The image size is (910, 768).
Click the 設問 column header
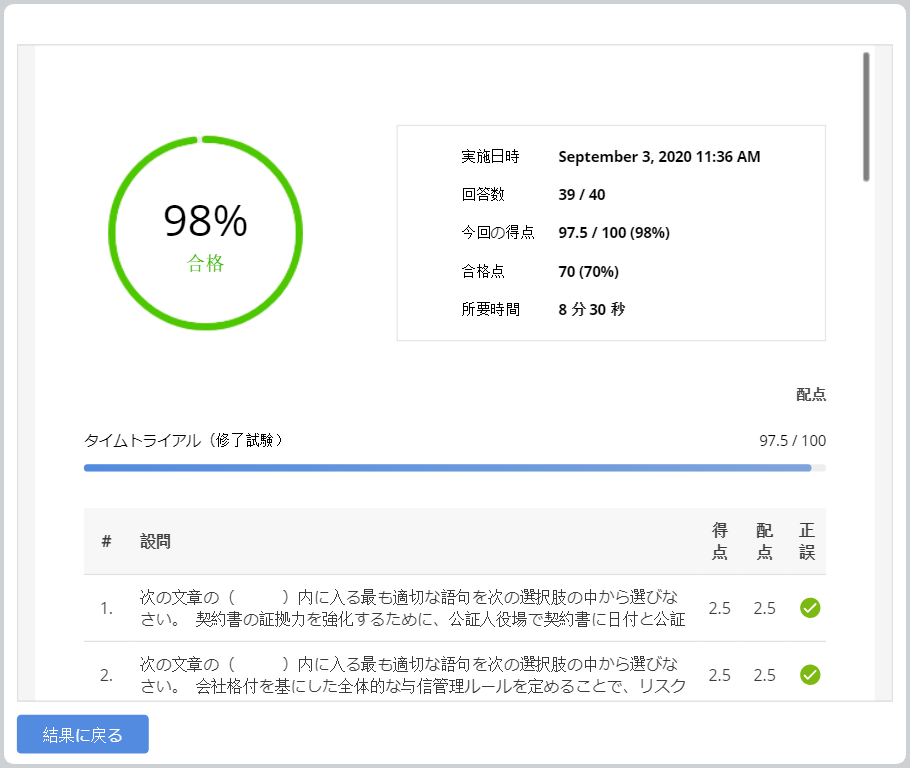(155, 542)
